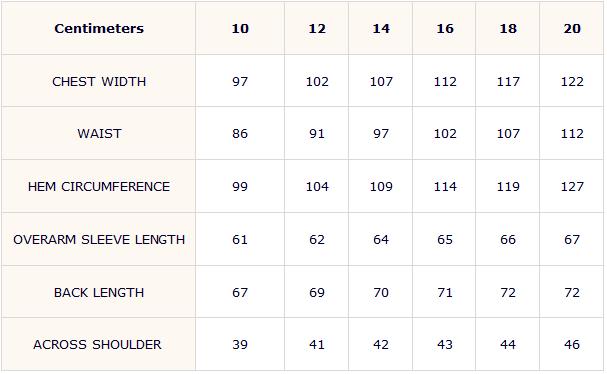
Task: Select the size 14 column header
Action: click(x=381, y=29)
